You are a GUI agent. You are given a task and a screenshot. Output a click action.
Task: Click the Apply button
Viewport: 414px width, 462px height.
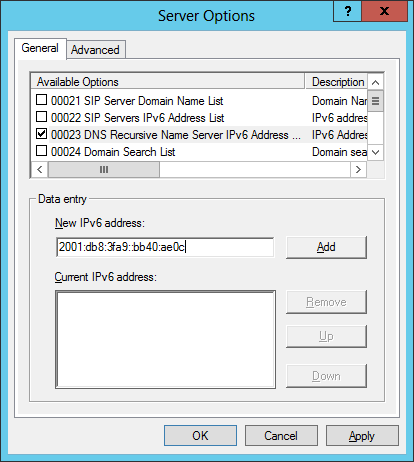[362, 435]
